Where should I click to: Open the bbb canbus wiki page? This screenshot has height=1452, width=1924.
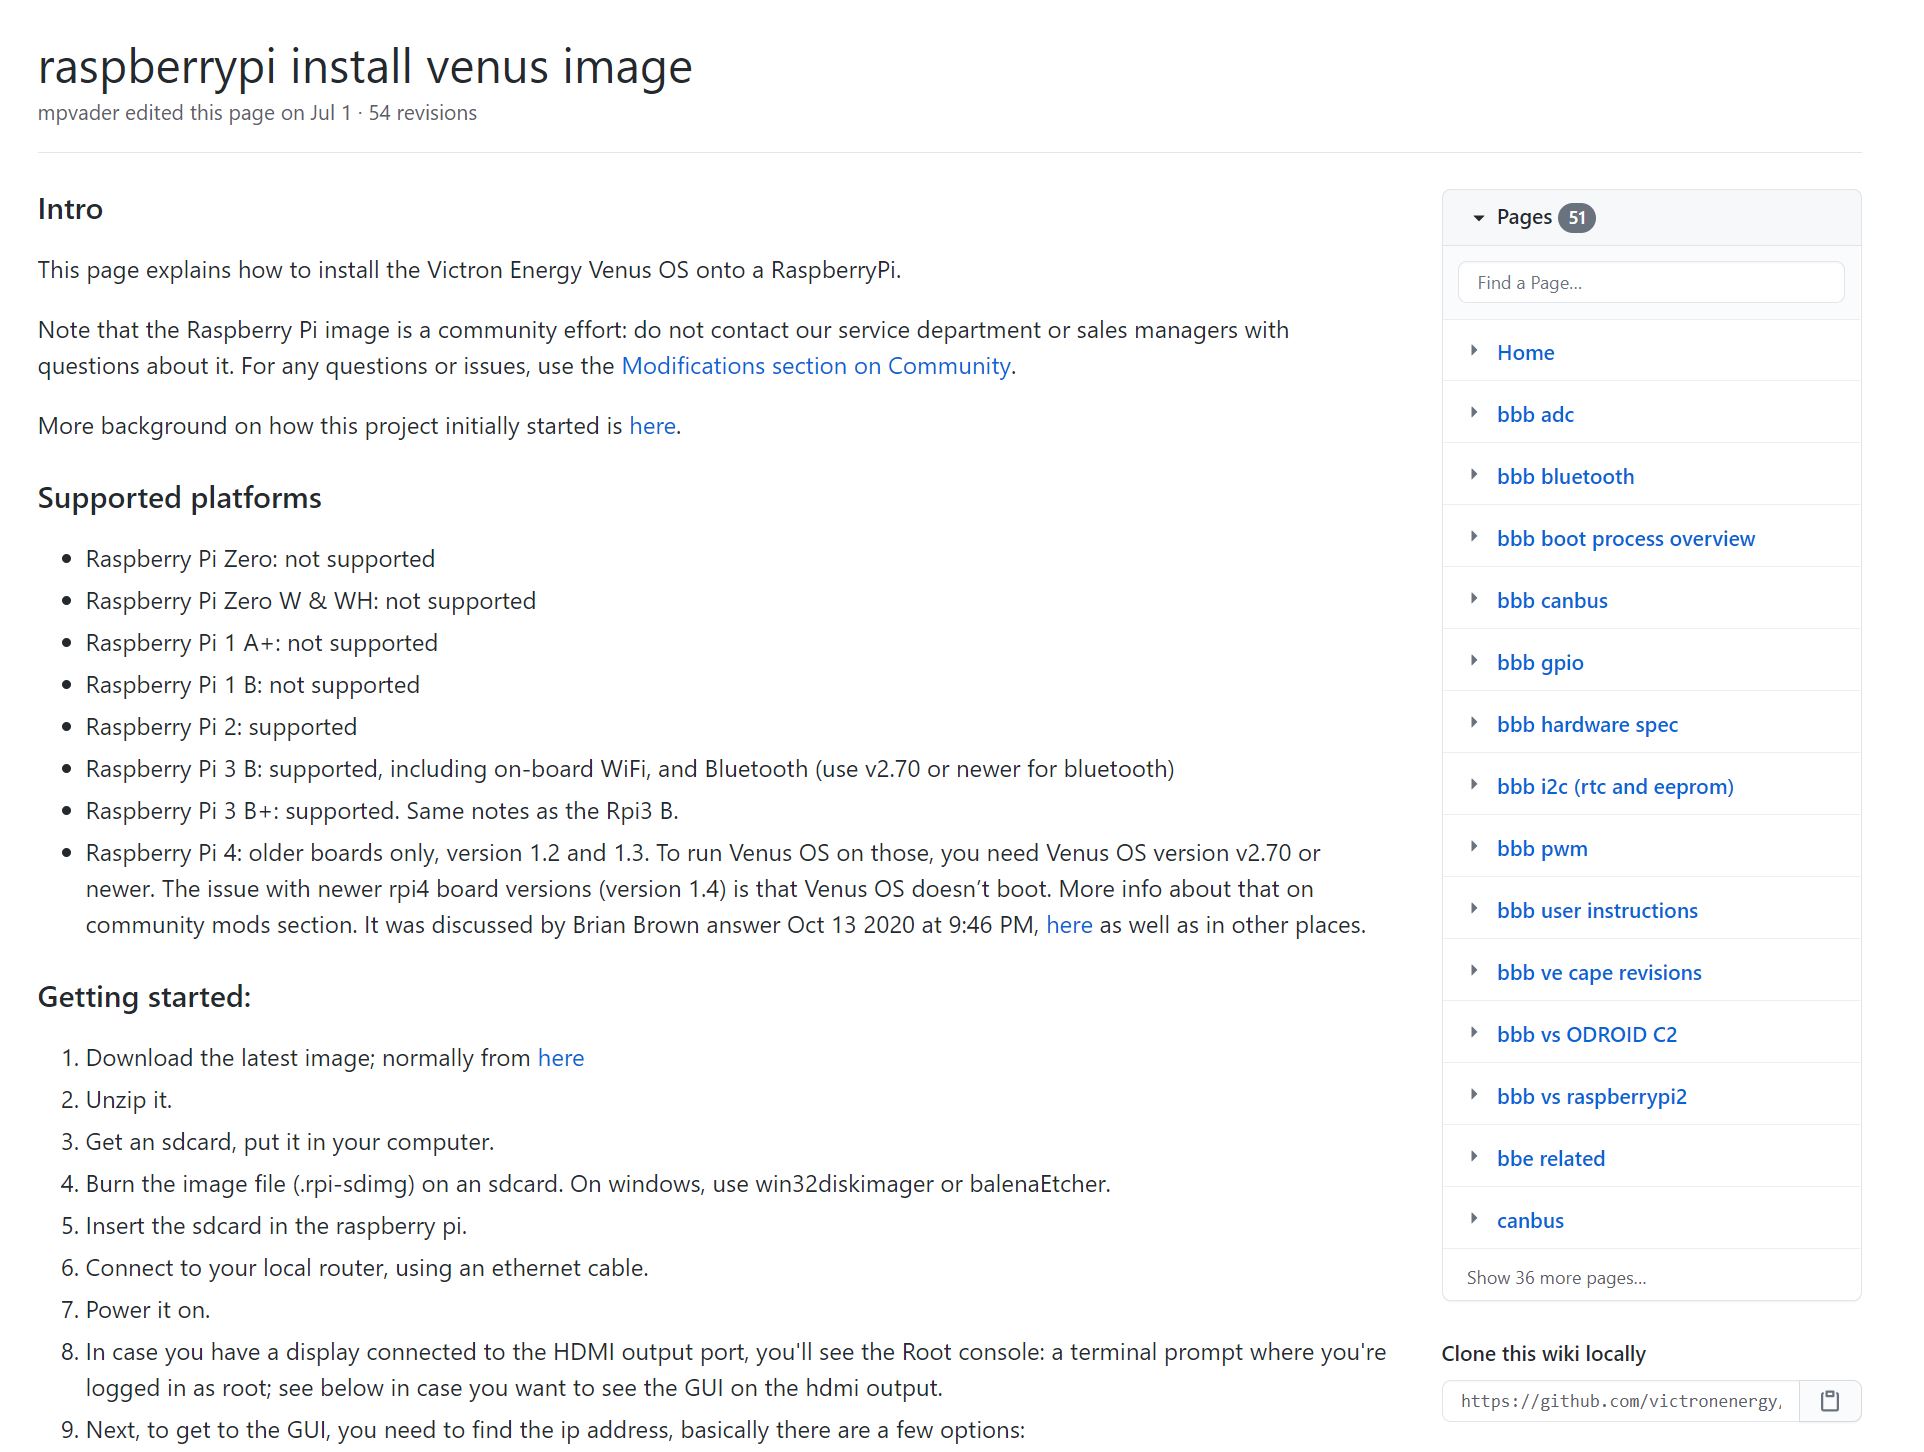(x=1552, y=600)
